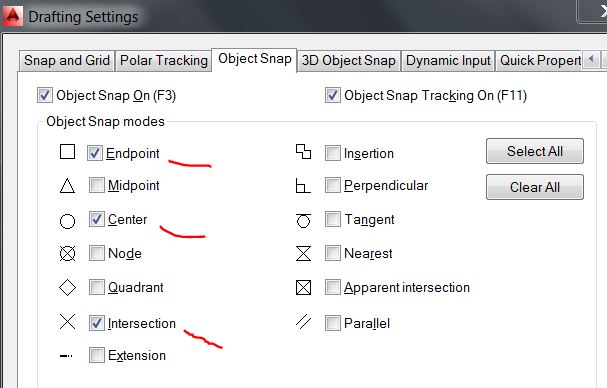This screenshot has height=388, width=607.
Task: Enable the Apparent intersection checkbox
Action: pos(333,287)
